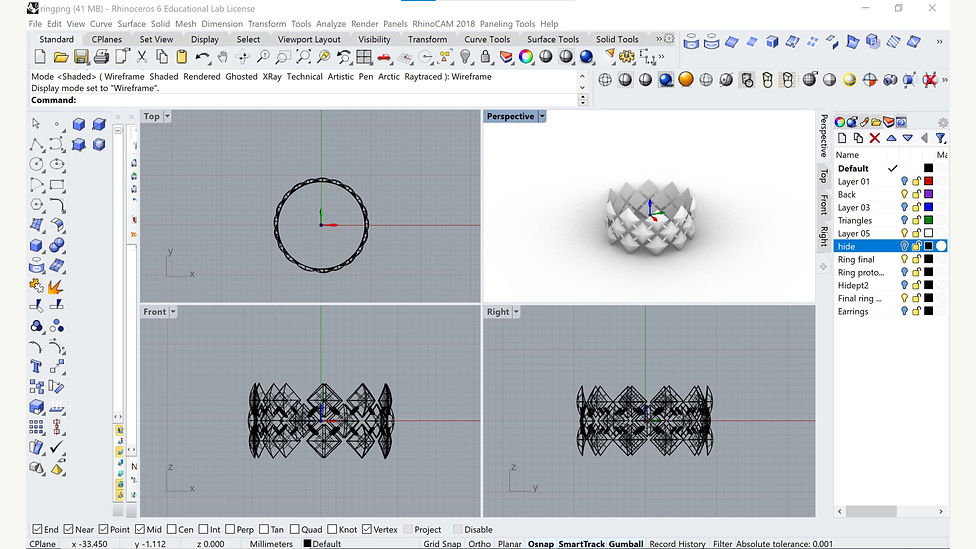Click the red color swatch of Layer 01
The height and width of the screenshot is (549, 976).
click(928, 181)
